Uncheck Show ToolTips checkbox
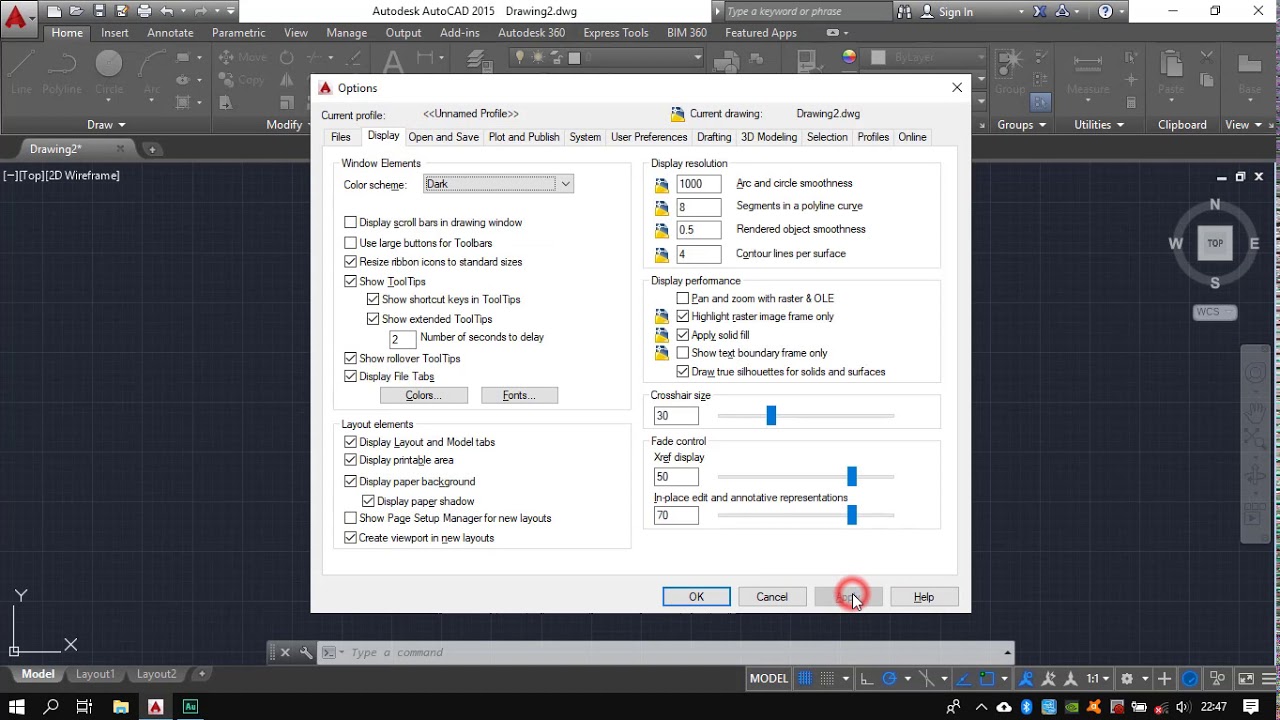 pyautogui.click(x=350, y=282)
